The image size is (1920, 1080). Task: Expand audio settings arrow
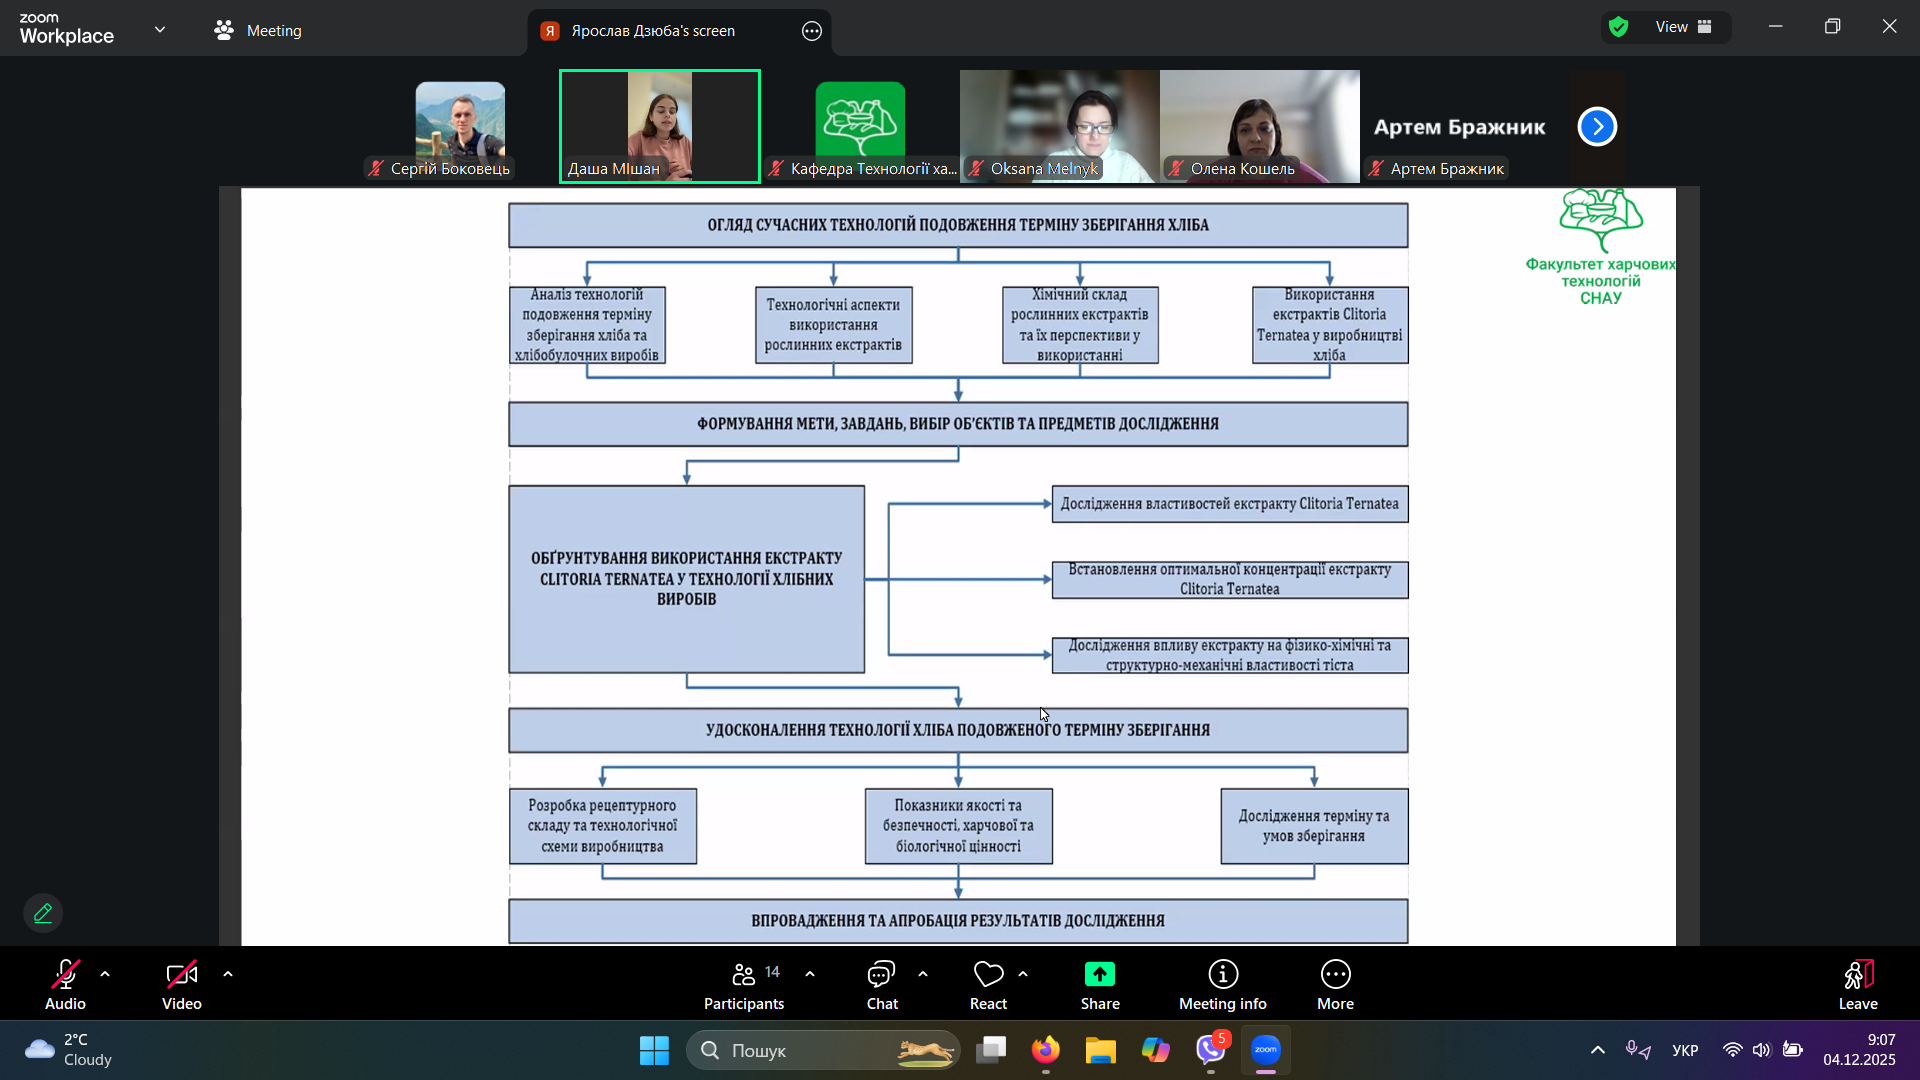(105, 974)
